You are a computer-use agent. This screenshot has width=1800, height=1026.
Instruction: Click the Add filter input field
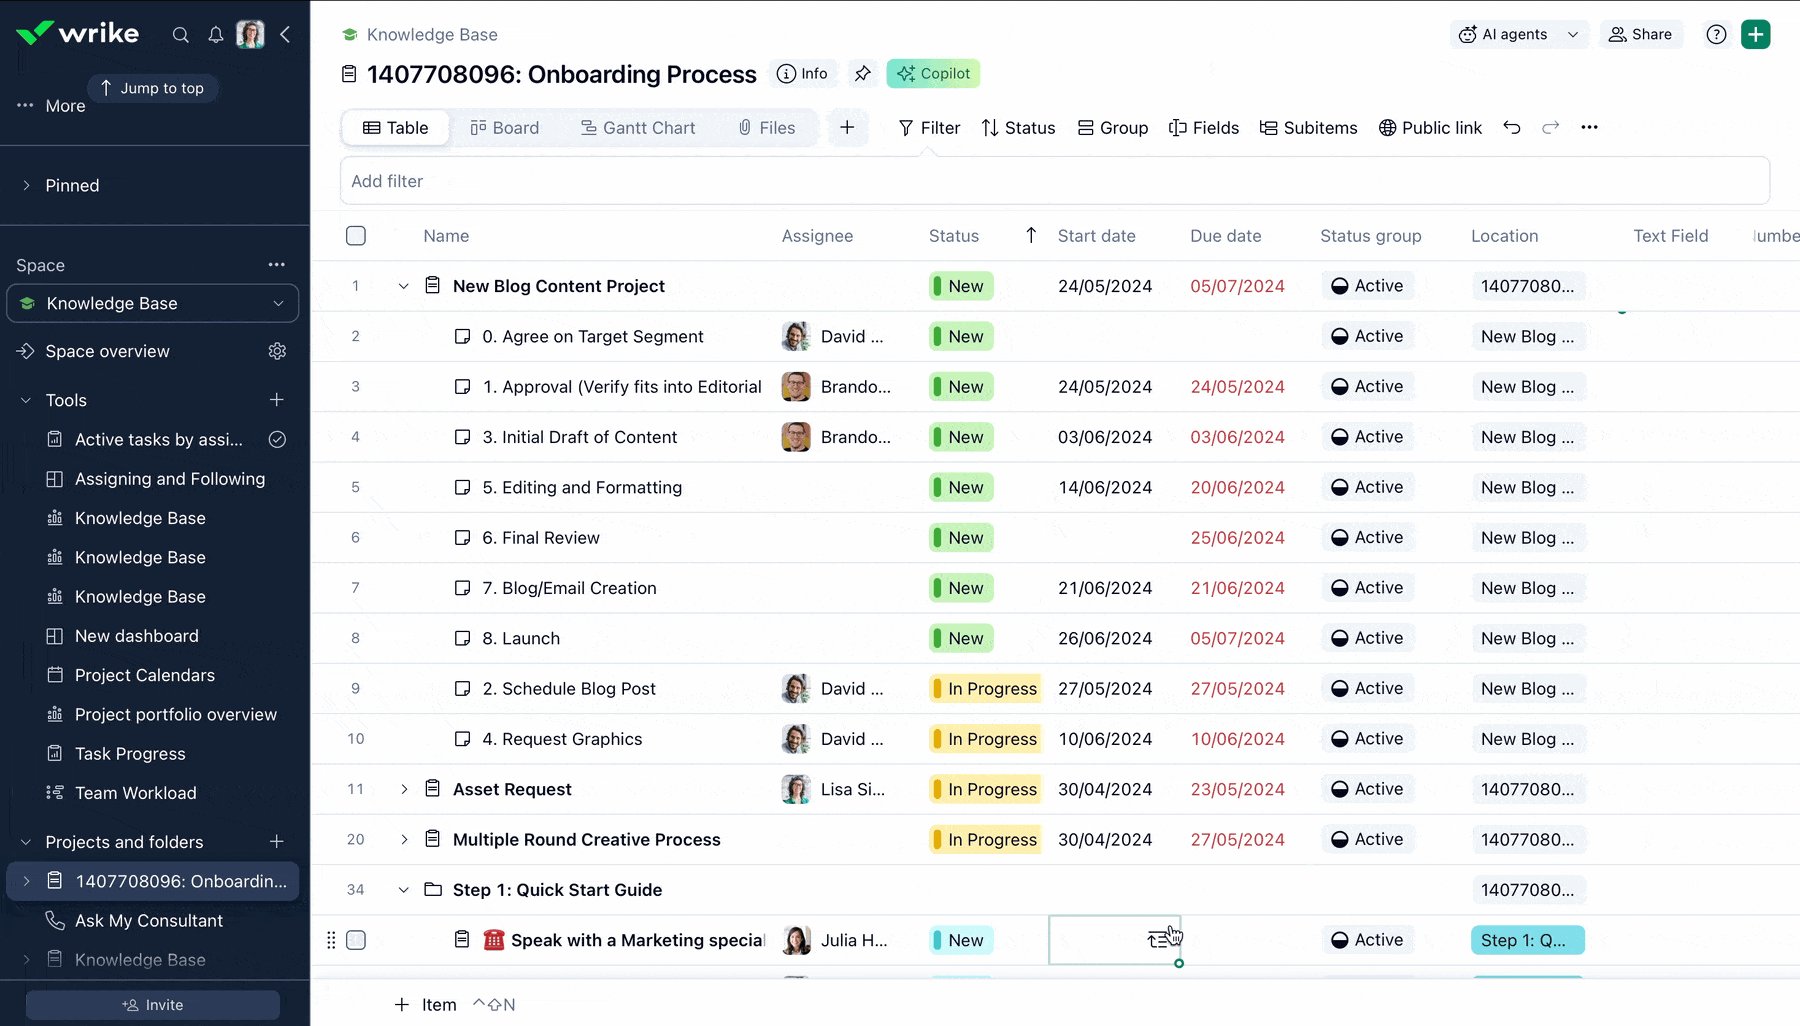[x=1054, y=181]
